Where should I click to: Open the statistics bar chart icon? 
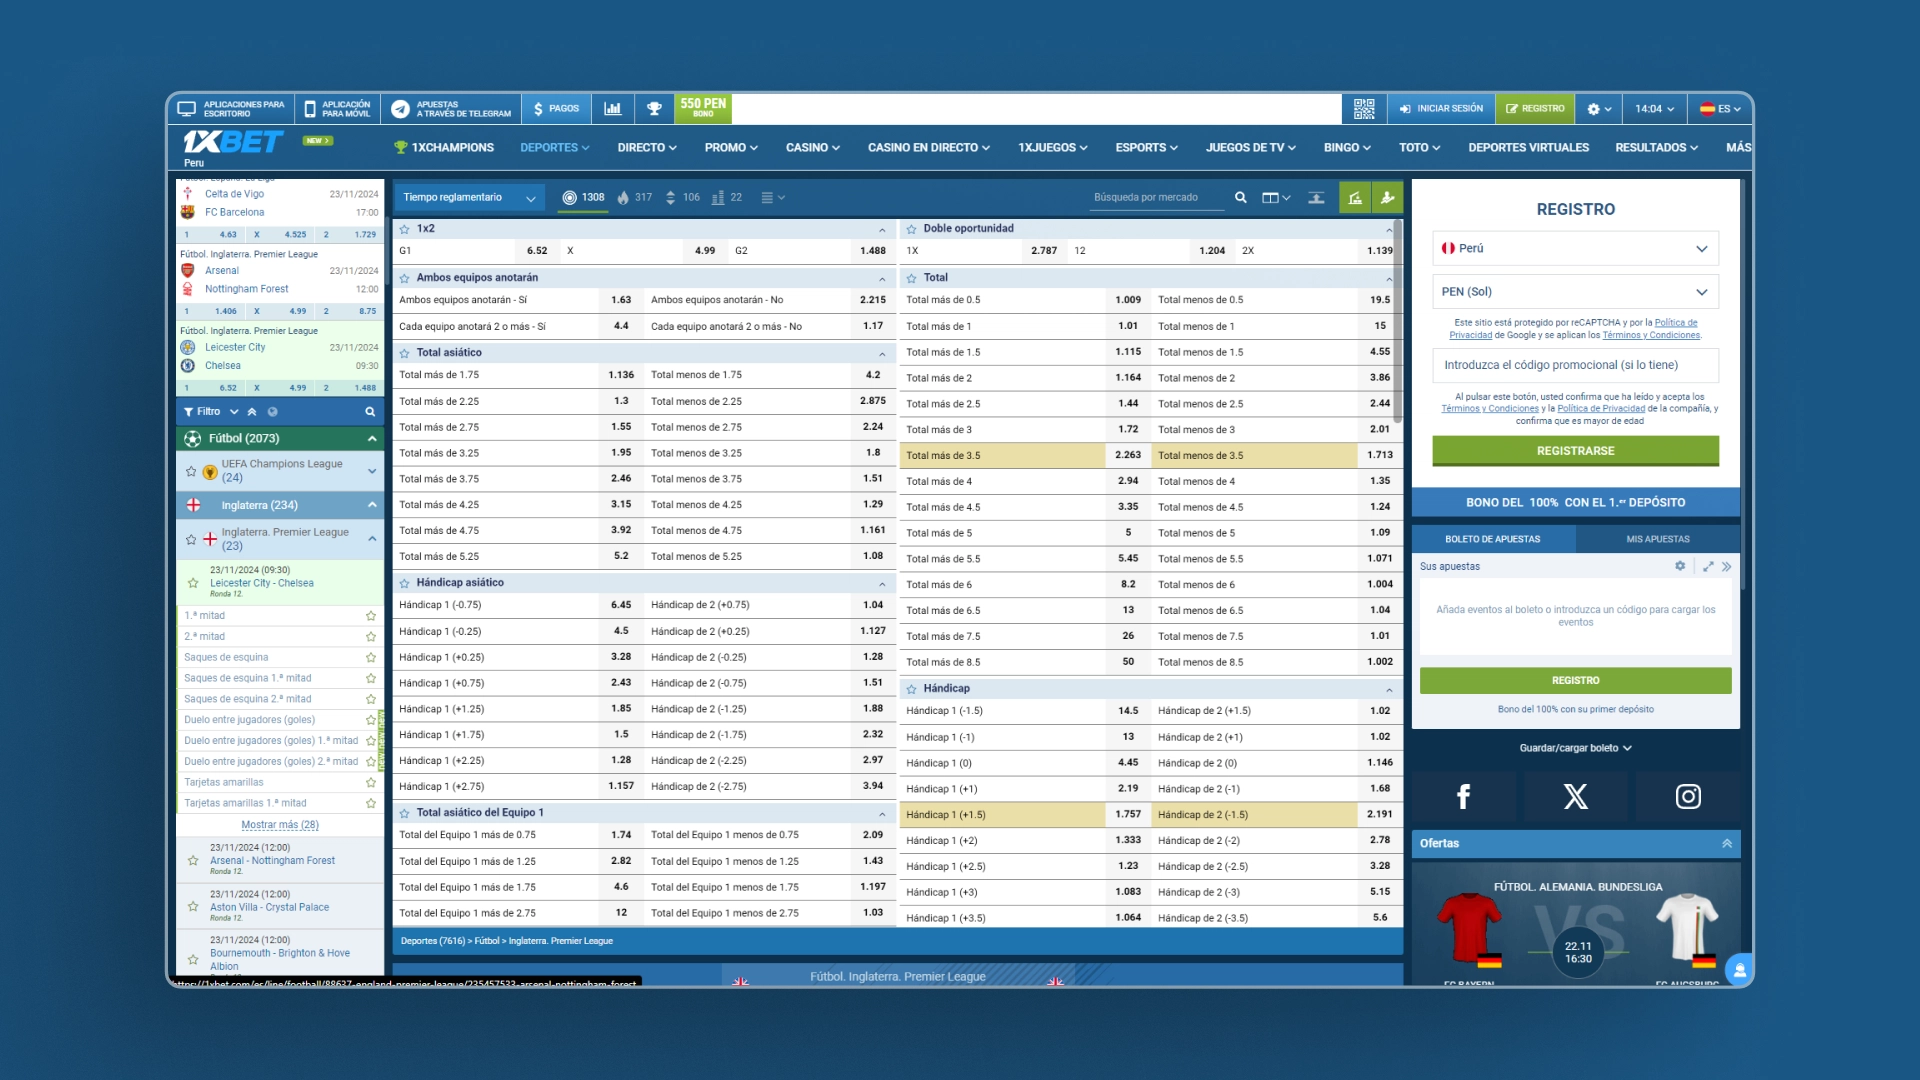613,109
